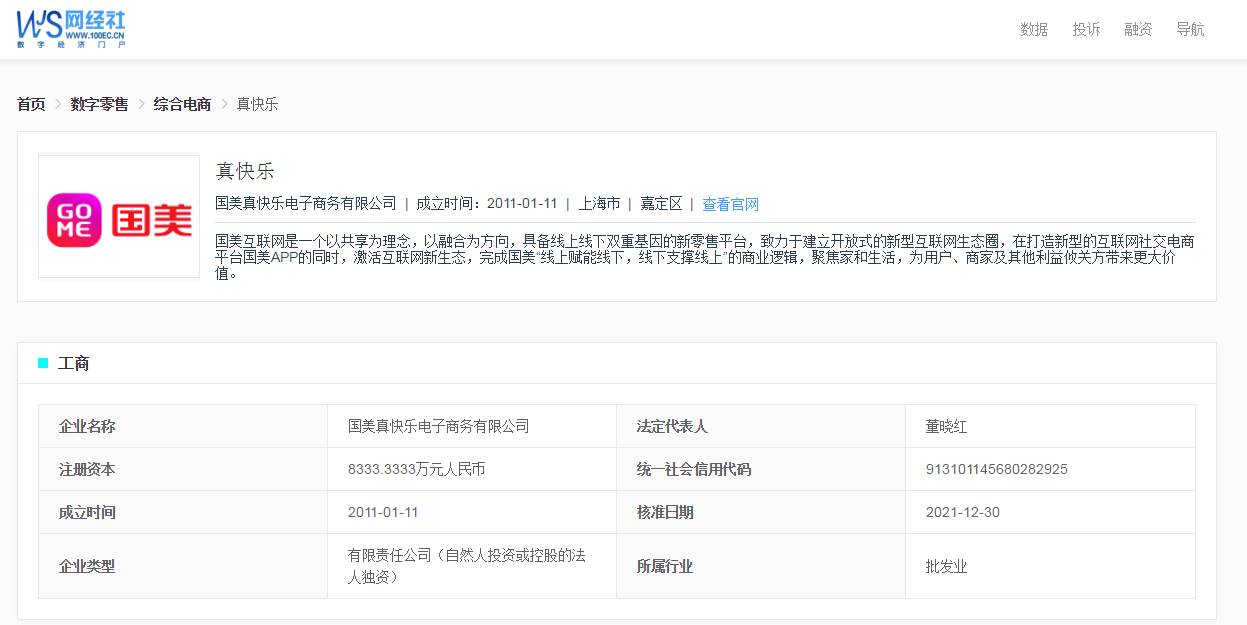1247x625 pixels.
Task: Click 董晓红 table cell
Action: (x=946, y=426)
